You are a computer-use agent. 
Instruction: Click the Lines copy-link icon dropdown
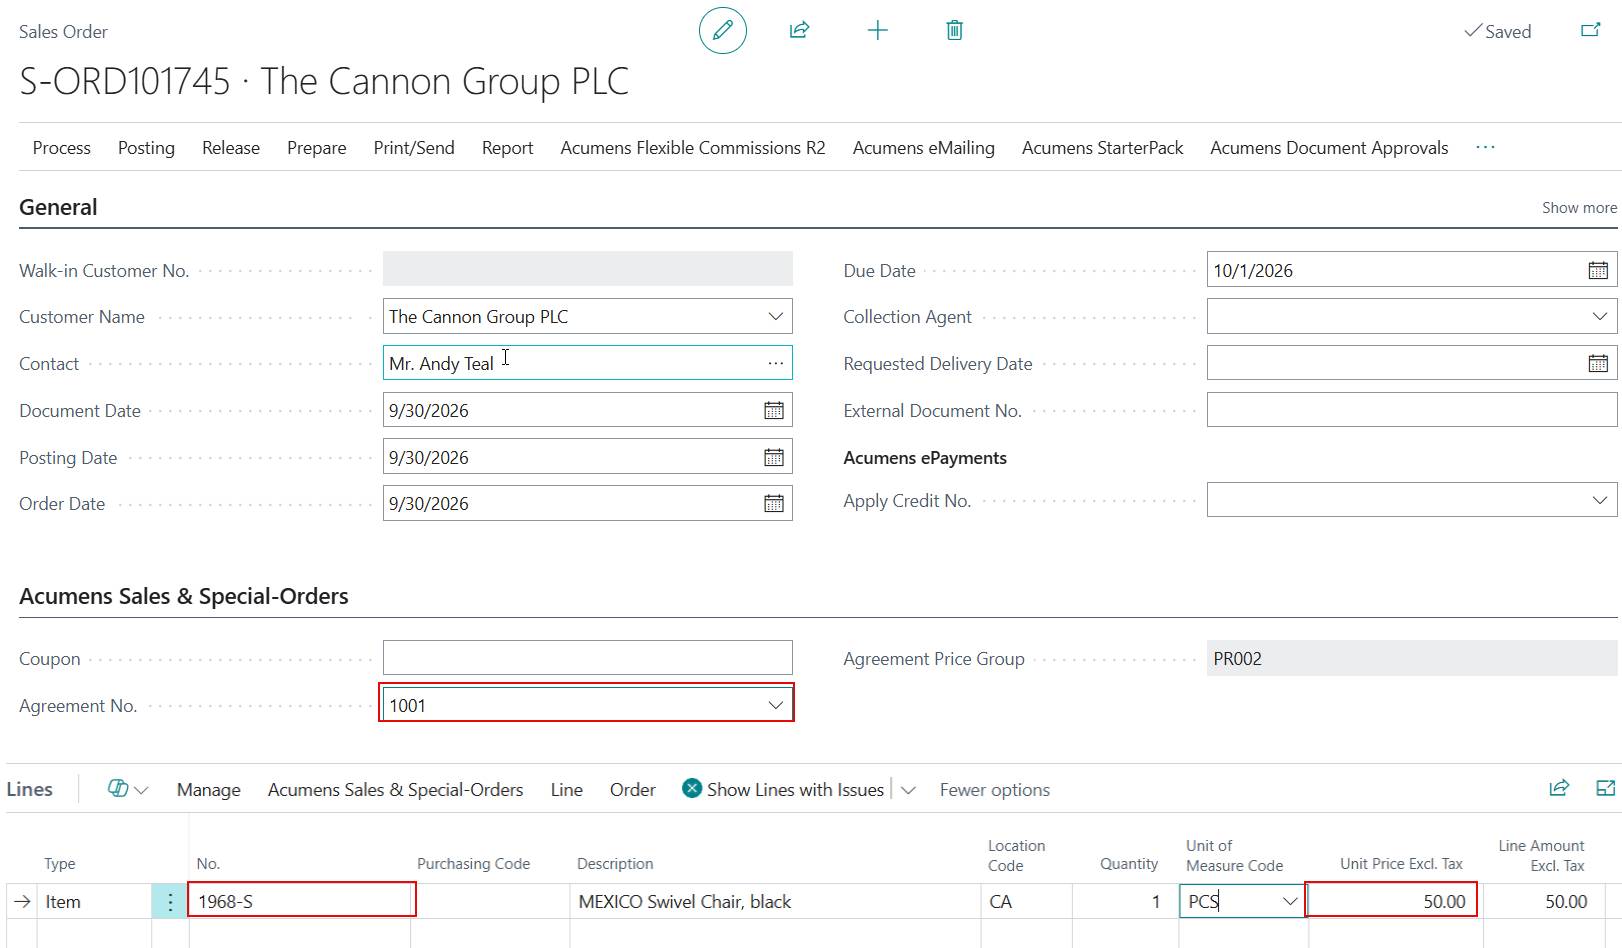[x=128, y=789]
